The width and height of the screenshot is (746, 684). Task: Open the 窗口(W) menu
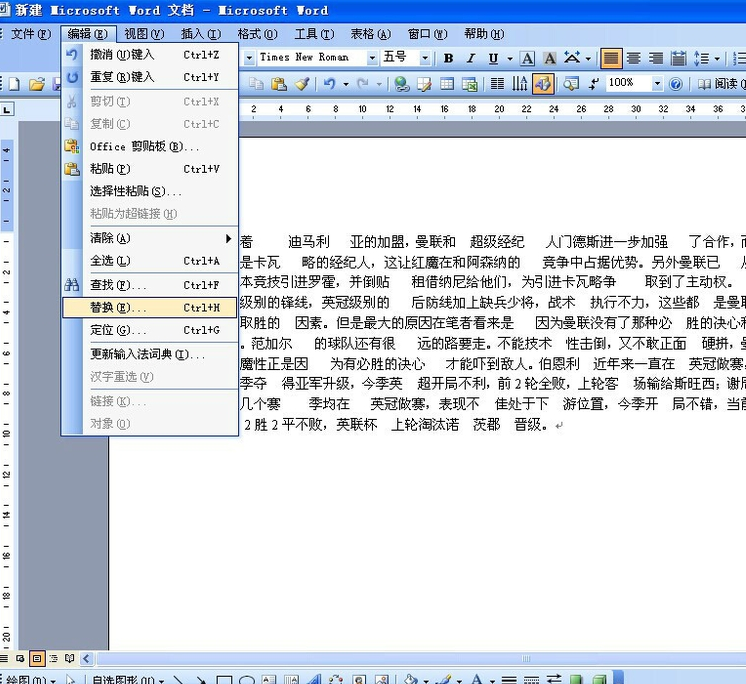pyautogui.click(x=427, y=34)
